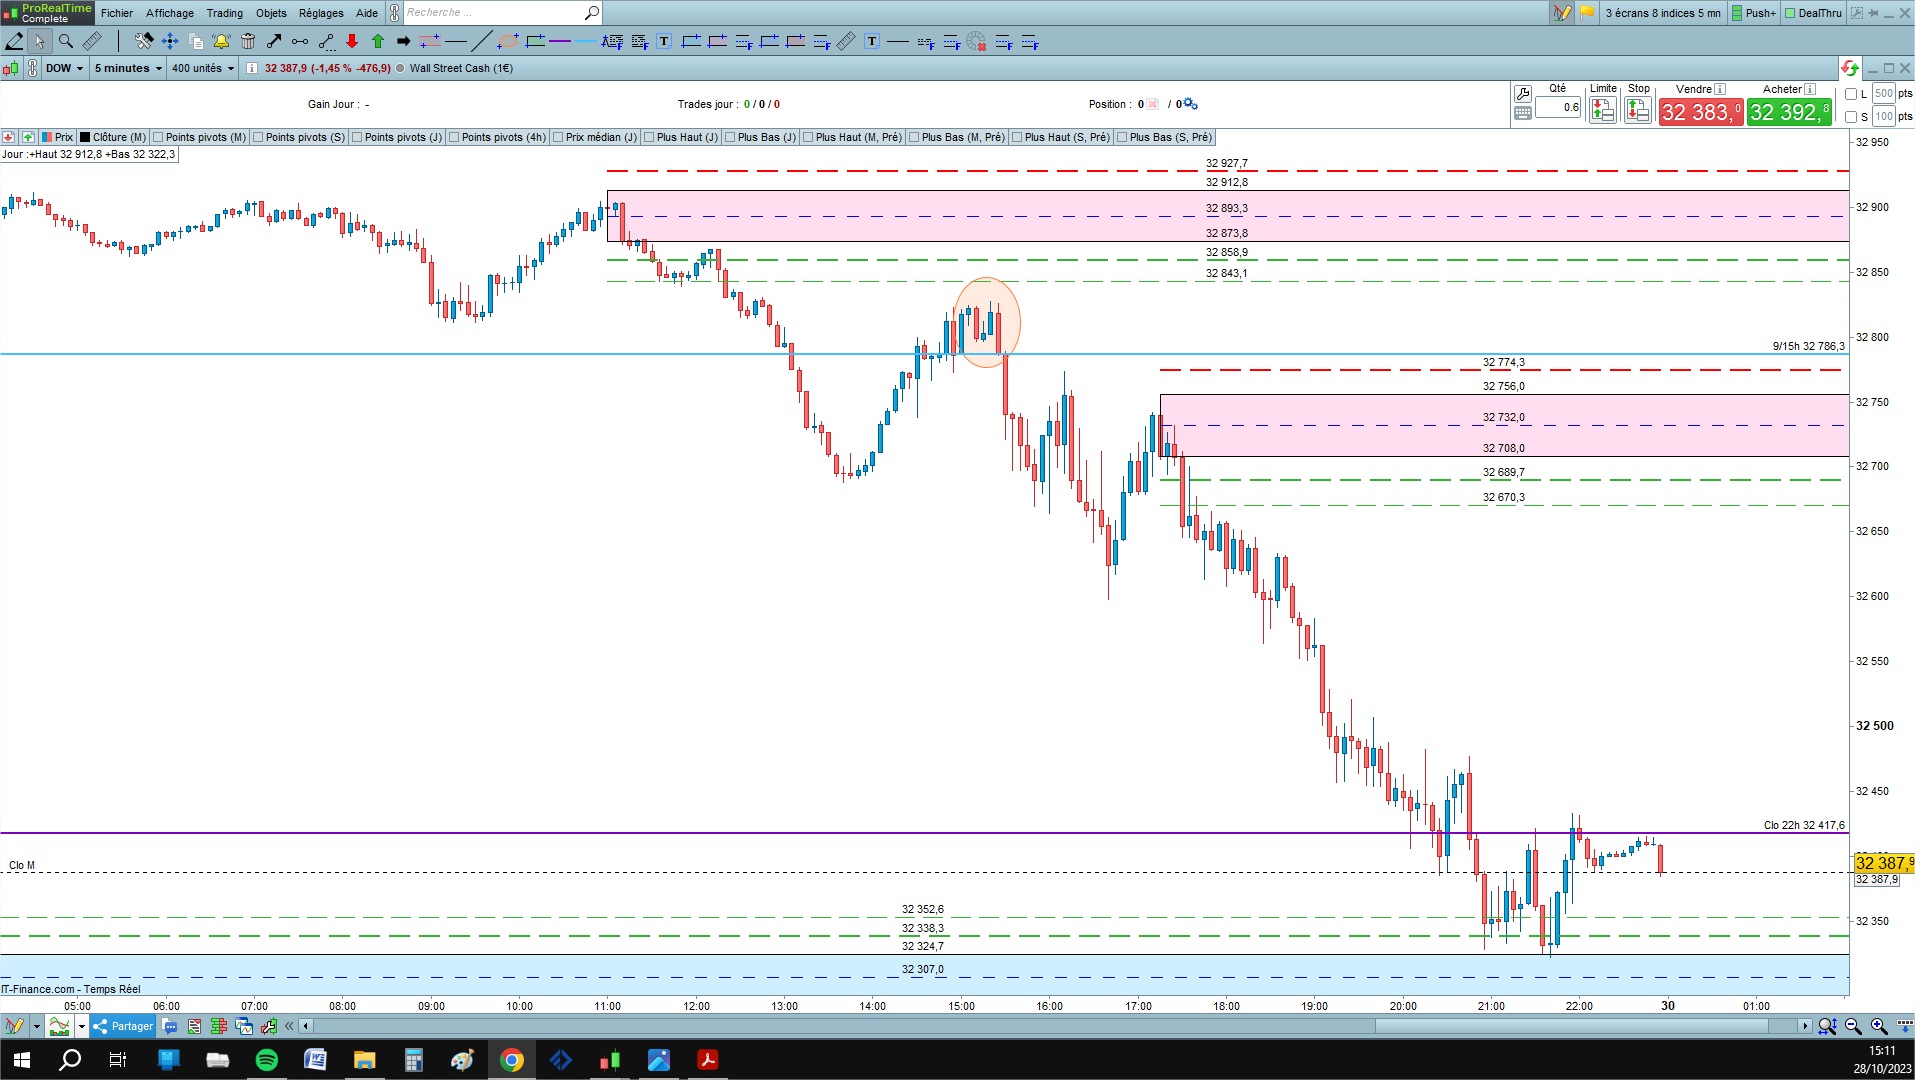Open the Stop order icon
The image size is (1915, 1080).
pyautogui.click(x=1638, y=110)
